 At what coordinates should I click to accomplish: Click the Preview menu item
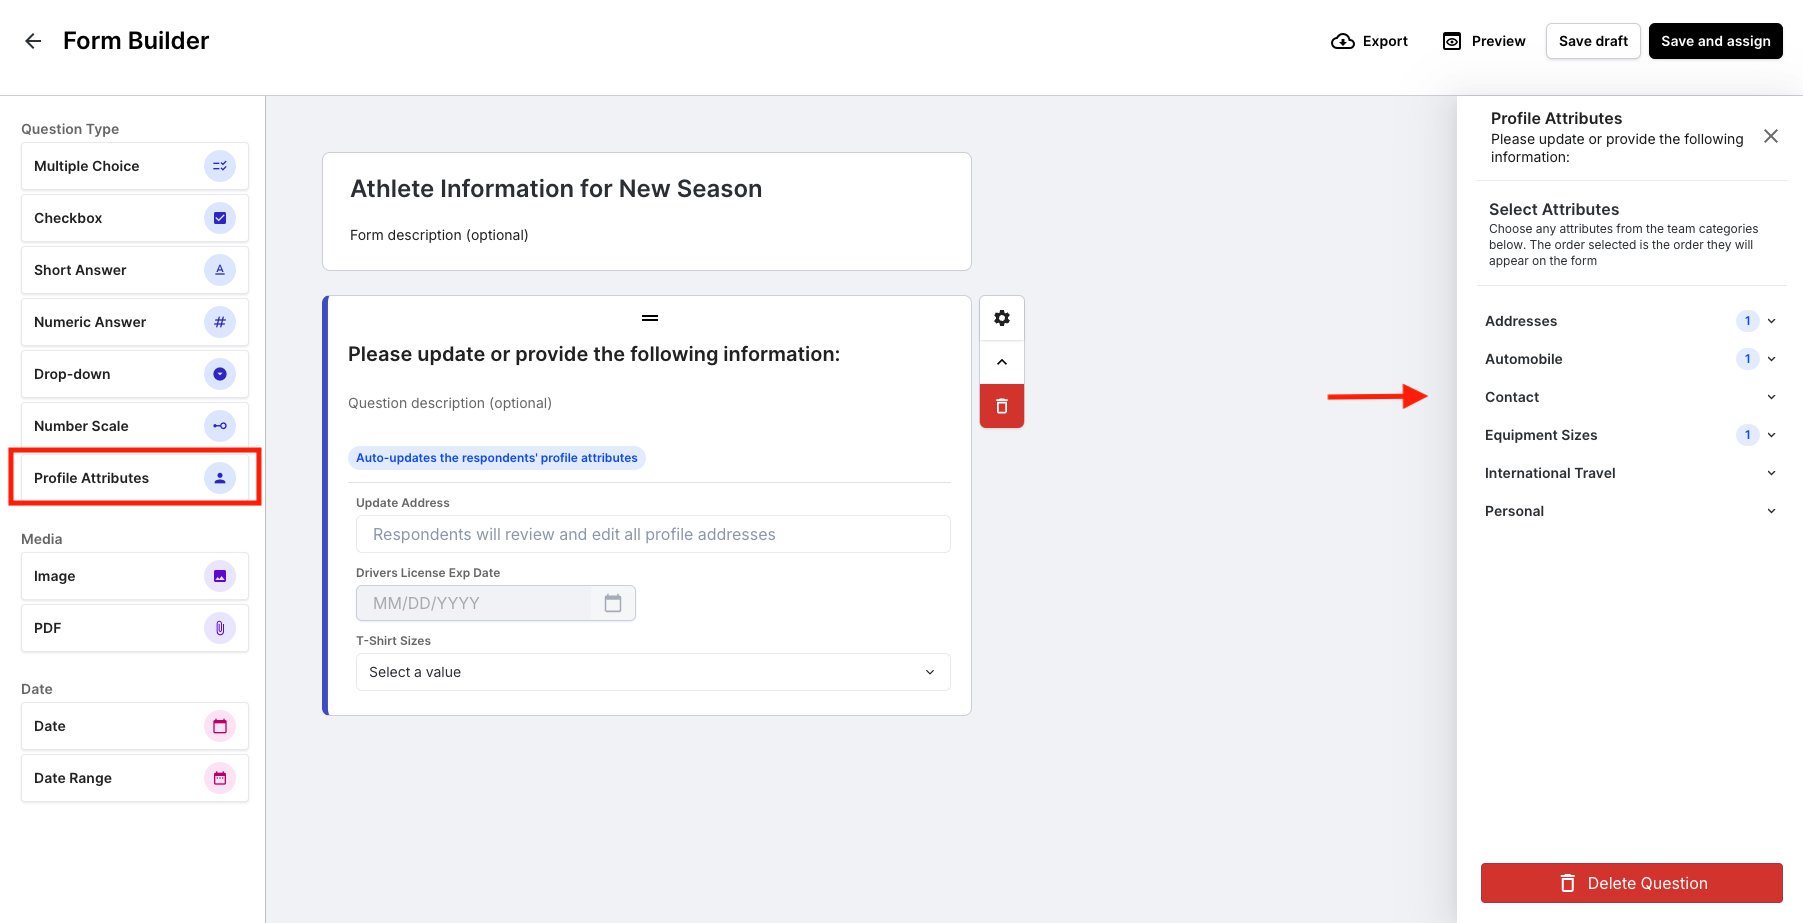pos(1484,41)
